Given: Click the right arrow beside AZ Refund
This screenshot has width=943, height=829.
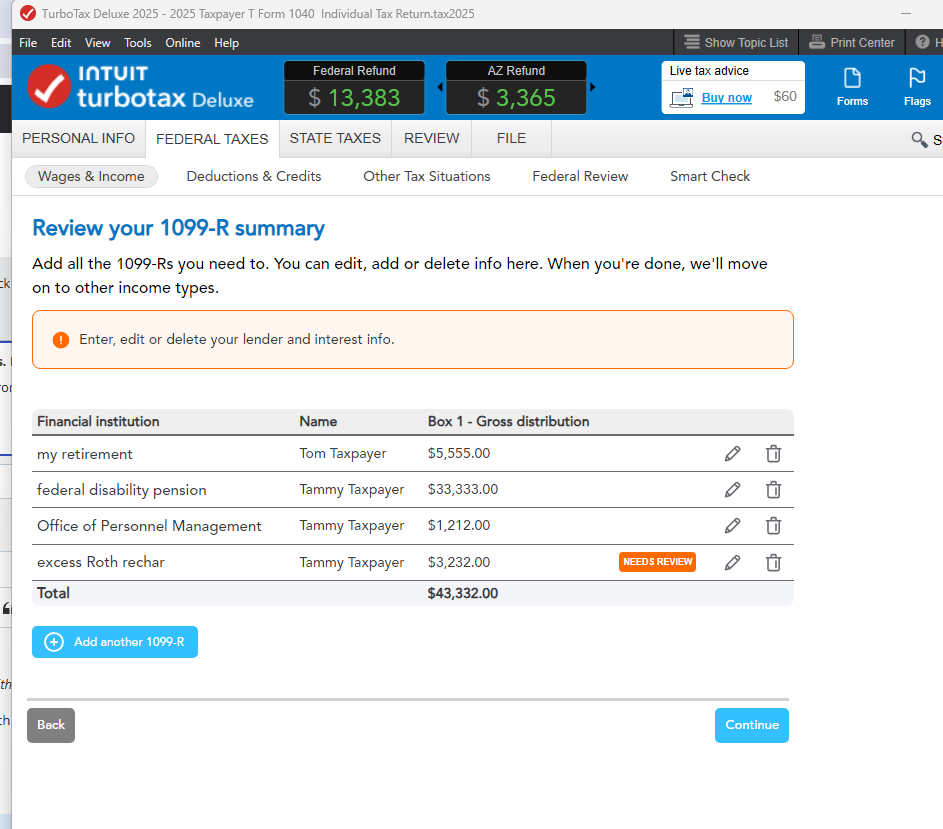Looking at the screenshot, I should (x=593, y=87).
